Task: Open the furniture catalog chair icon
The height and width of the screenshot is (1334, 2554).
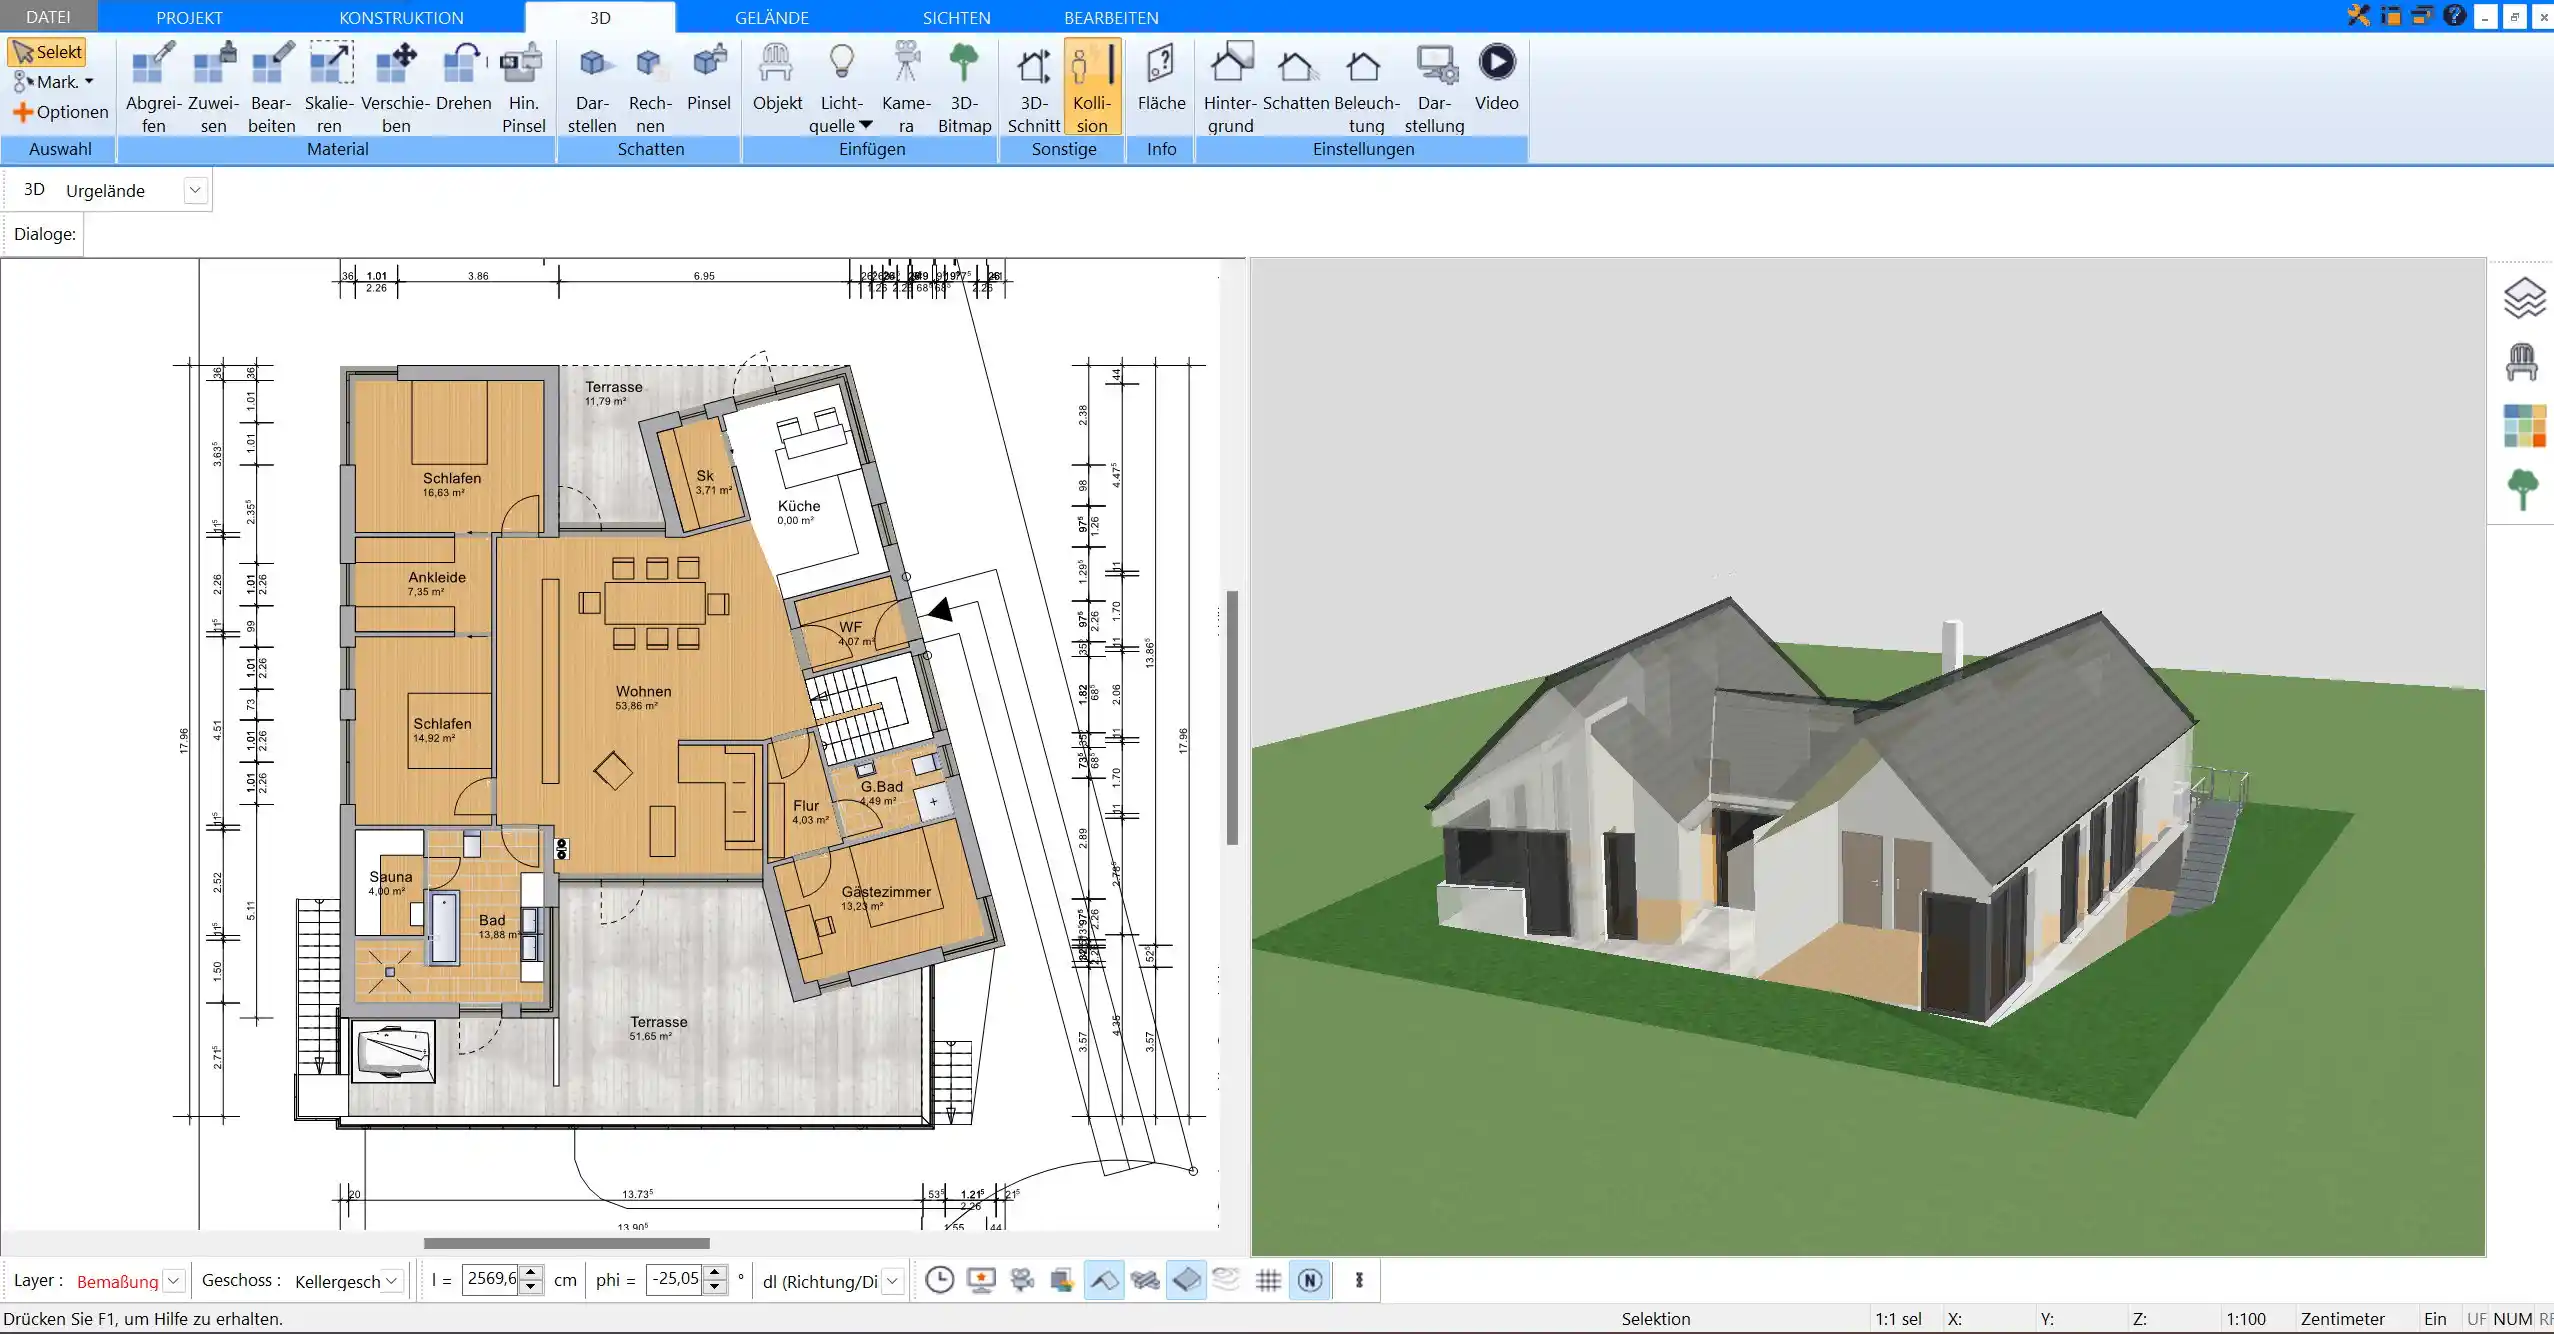Action: (2522, 362)
